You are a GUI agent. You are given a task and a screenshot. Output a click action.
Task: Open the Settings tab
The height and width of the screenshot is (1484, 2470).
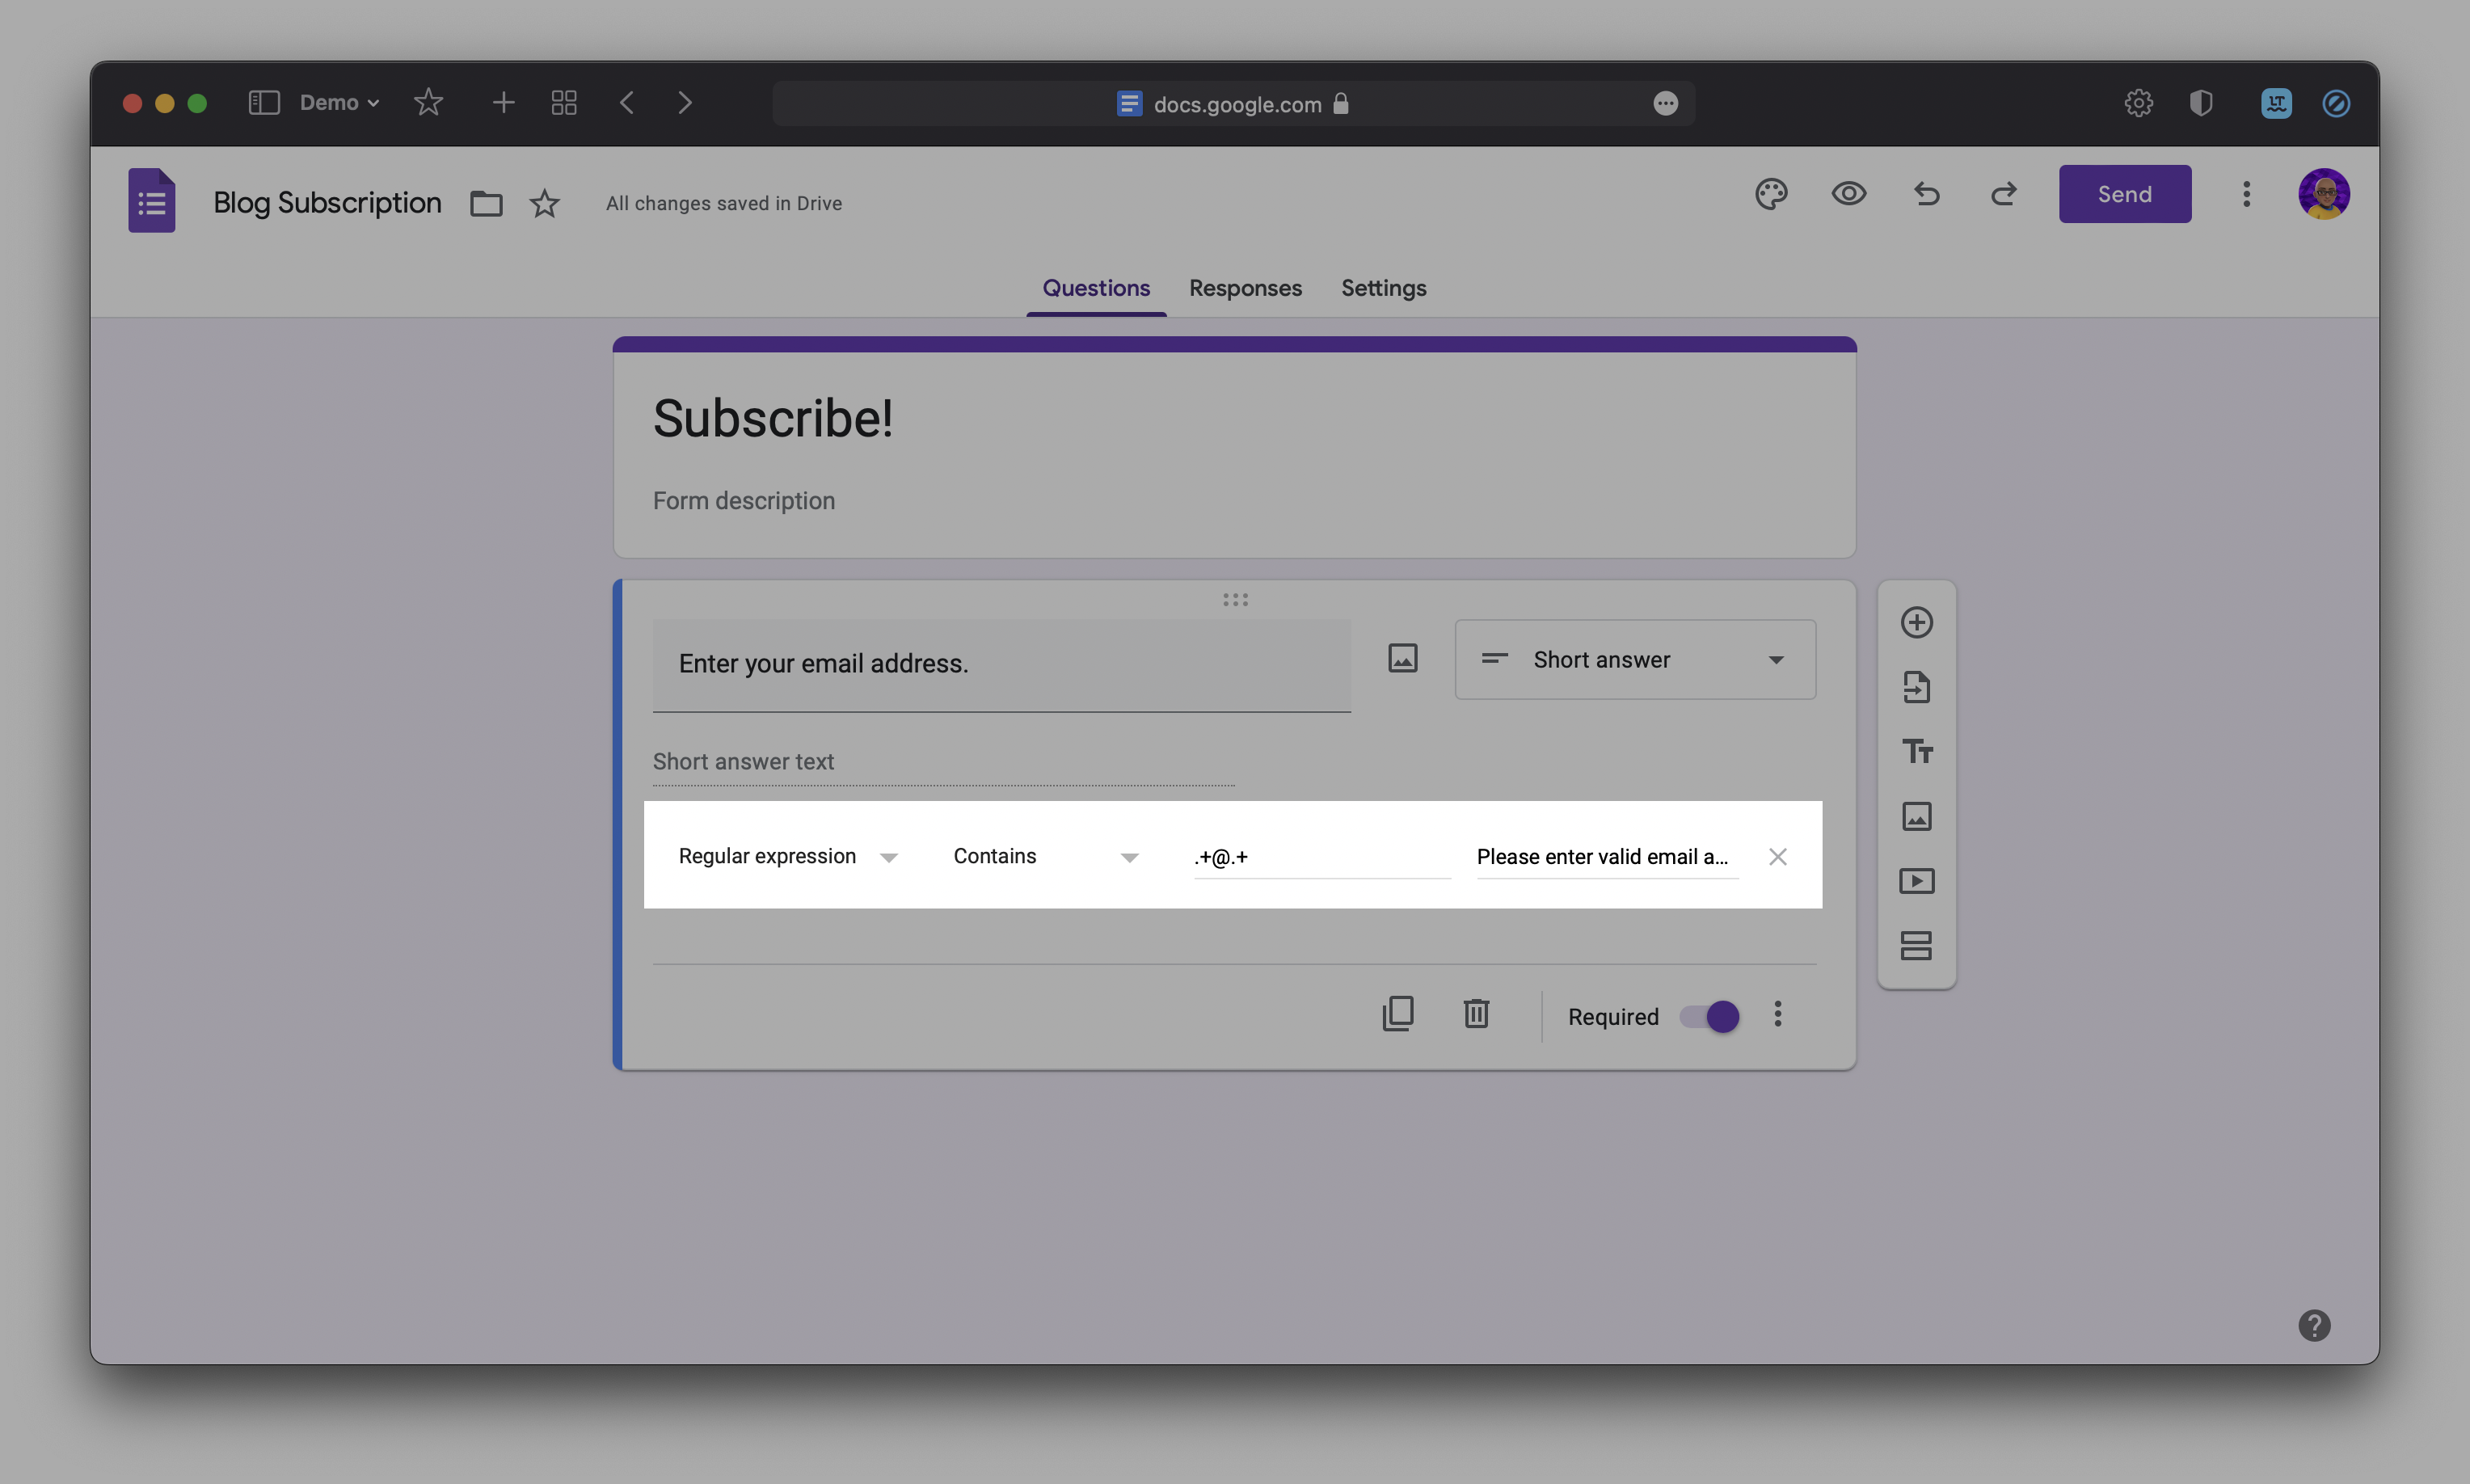(1383, 289)
